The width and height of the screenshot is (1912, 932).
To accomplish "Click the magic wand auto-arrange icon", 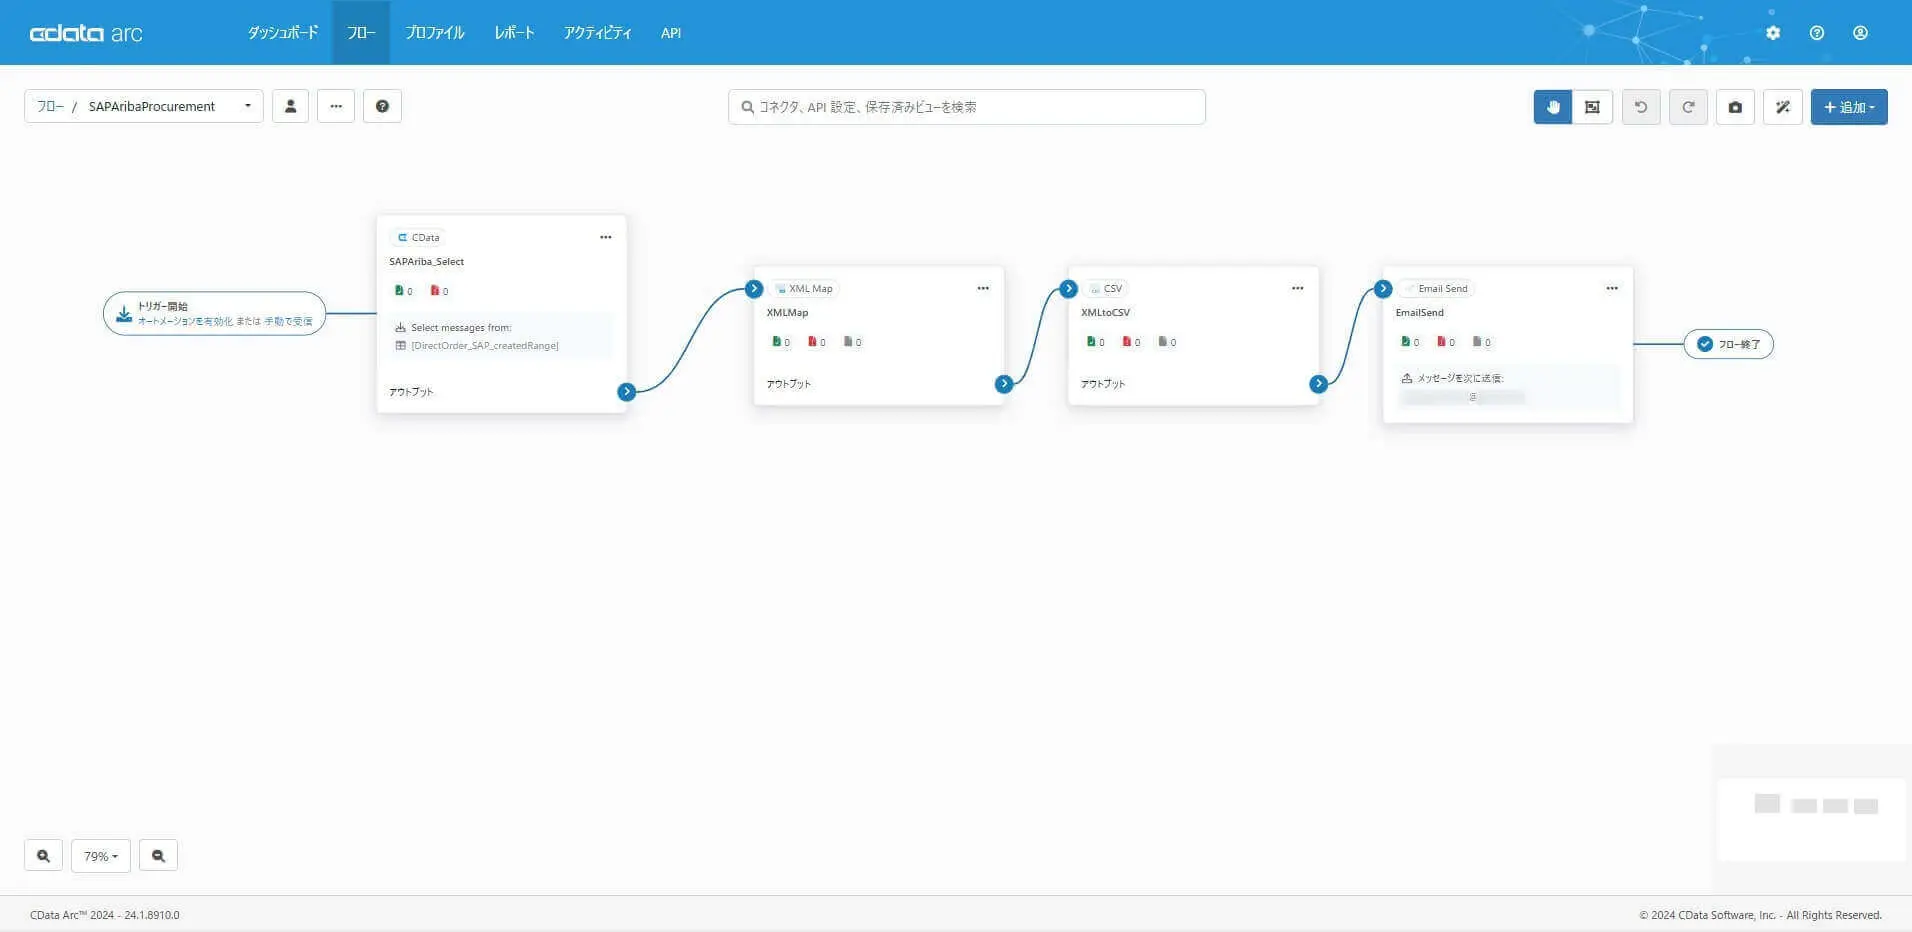I will pyautogui.click(x=1783, y=107).
